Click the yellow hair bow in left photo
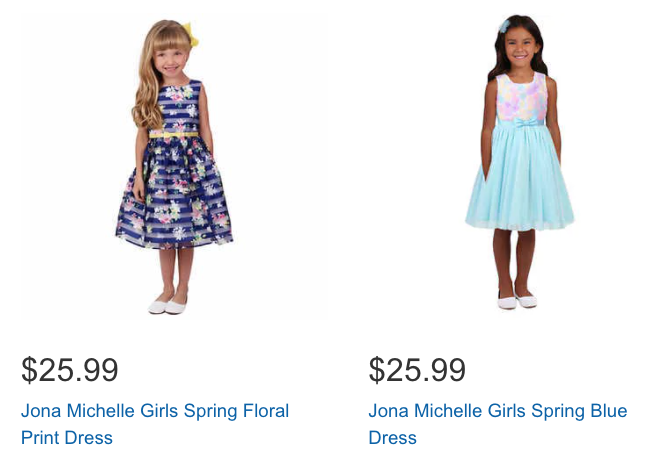 click(x=190, y=37)
